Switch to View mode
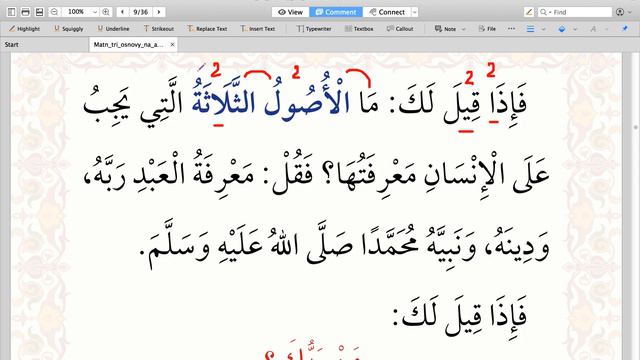Viewport: 640px width, 360px height. [291, 12]
